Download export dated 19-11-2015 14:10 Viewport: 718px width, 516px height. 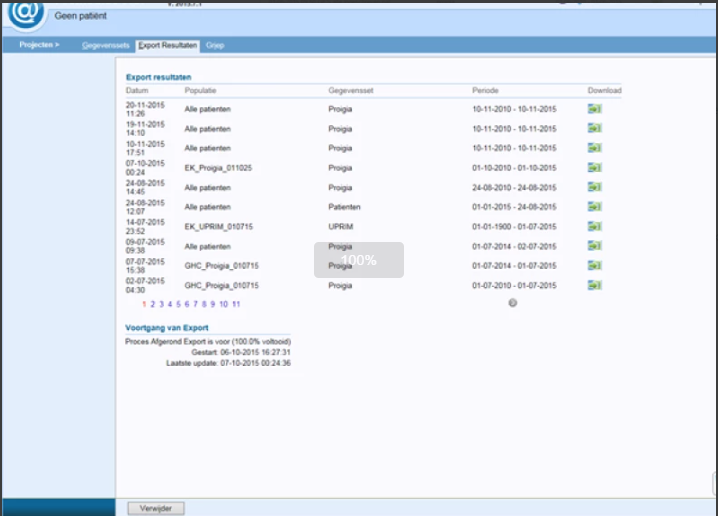tap(594, 128)
